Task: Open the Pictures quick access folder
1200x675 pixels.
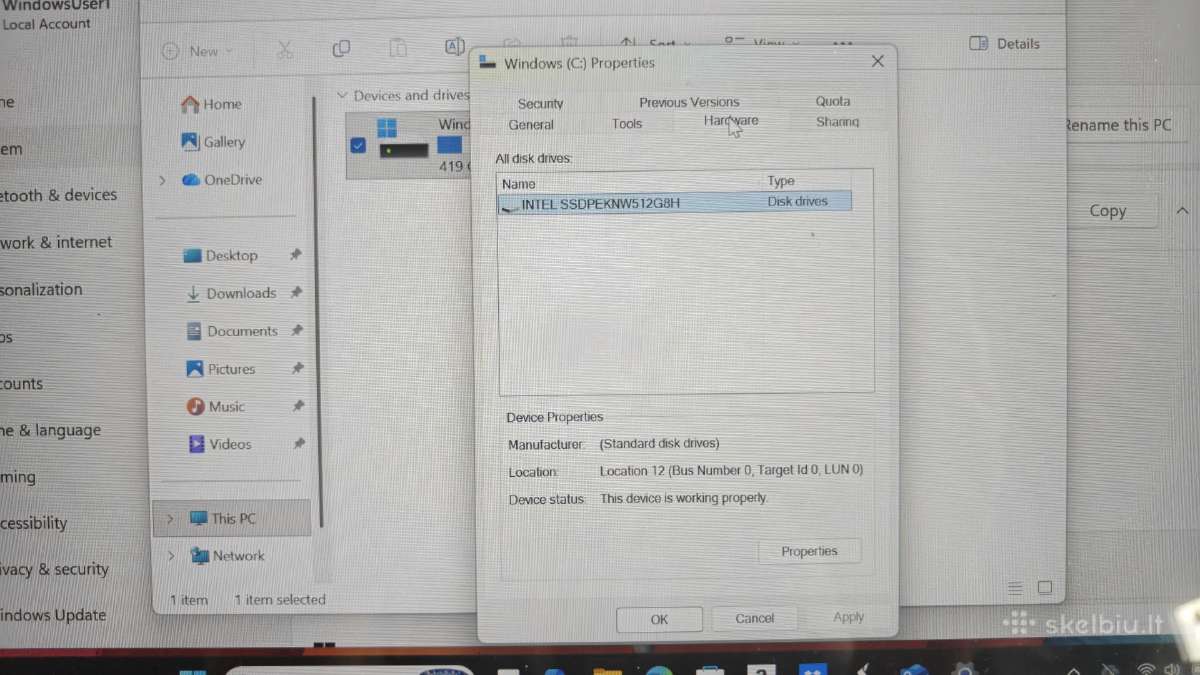Action: [x=221, y=369]
